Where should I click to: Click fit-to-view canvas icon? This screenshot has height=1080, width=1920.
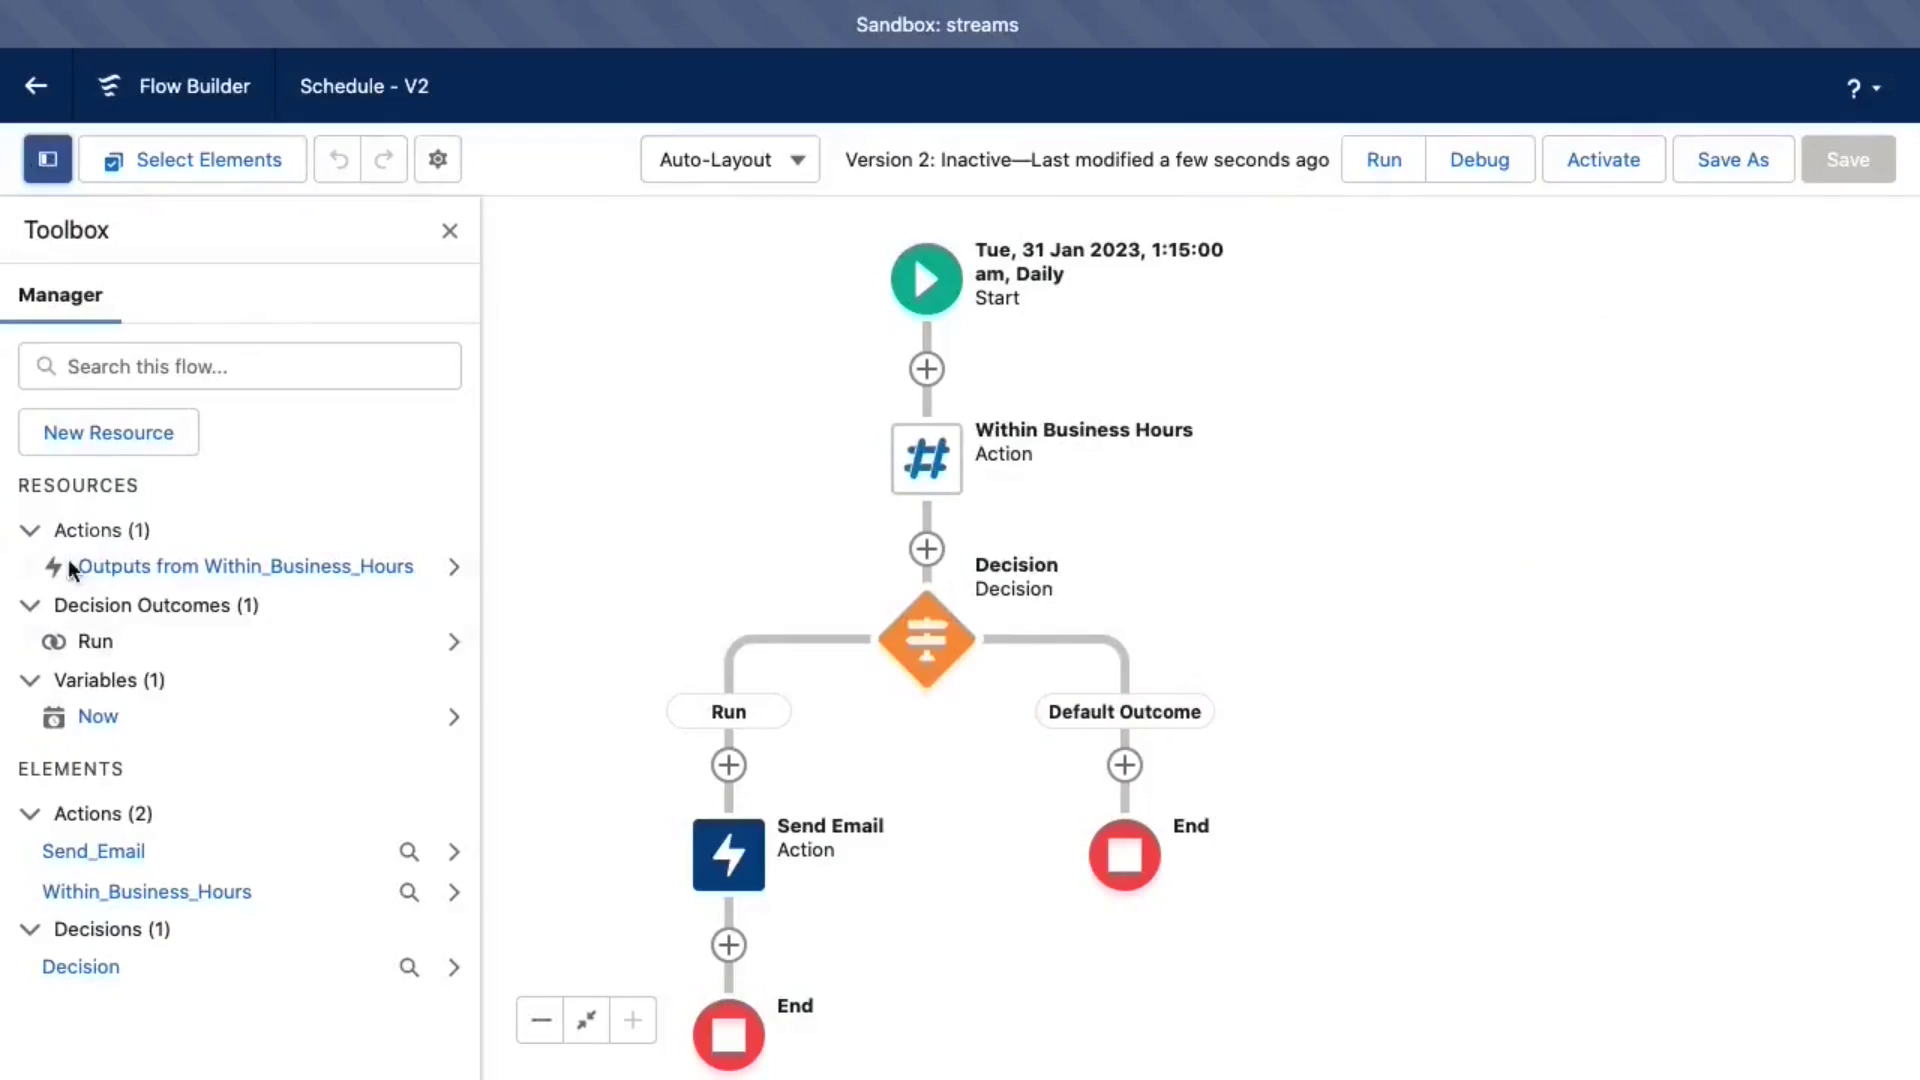point(587,1020)
